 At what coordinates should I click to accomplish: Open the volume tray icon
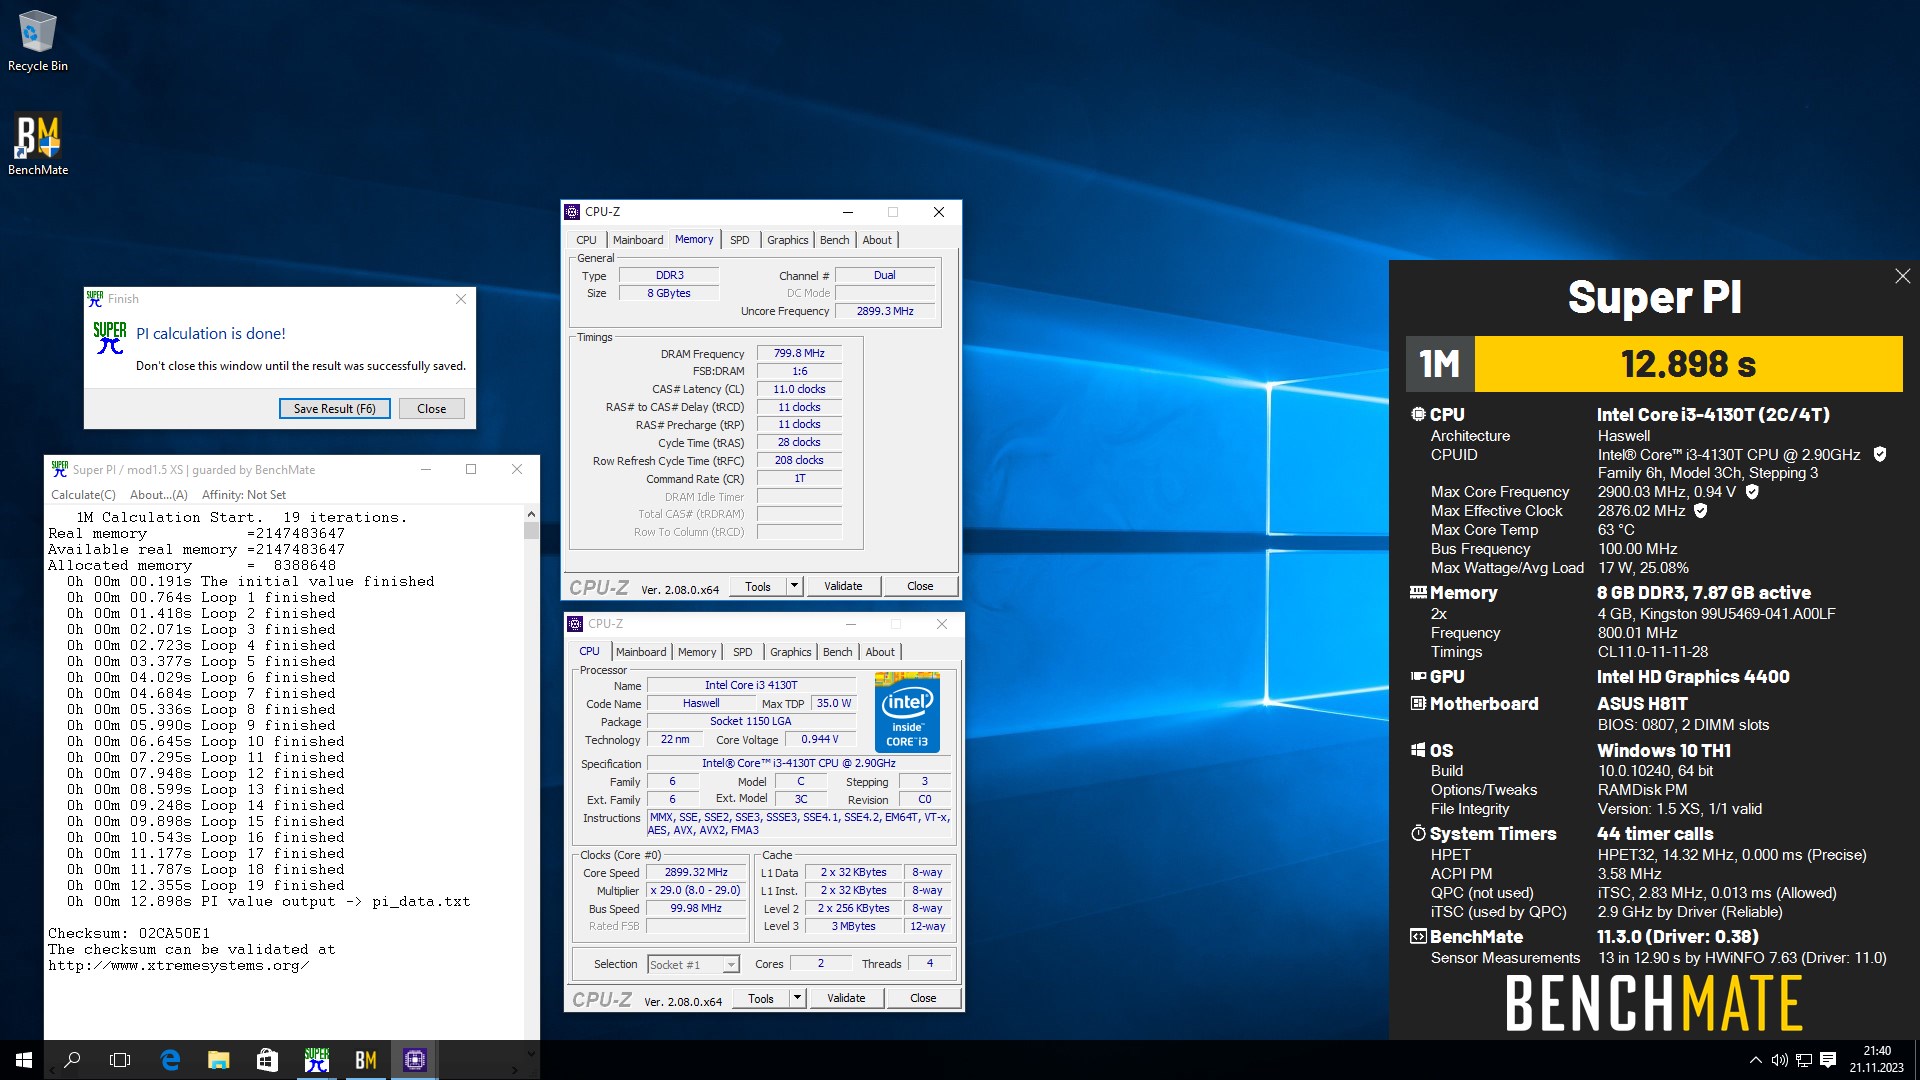click(1779, 1060)
